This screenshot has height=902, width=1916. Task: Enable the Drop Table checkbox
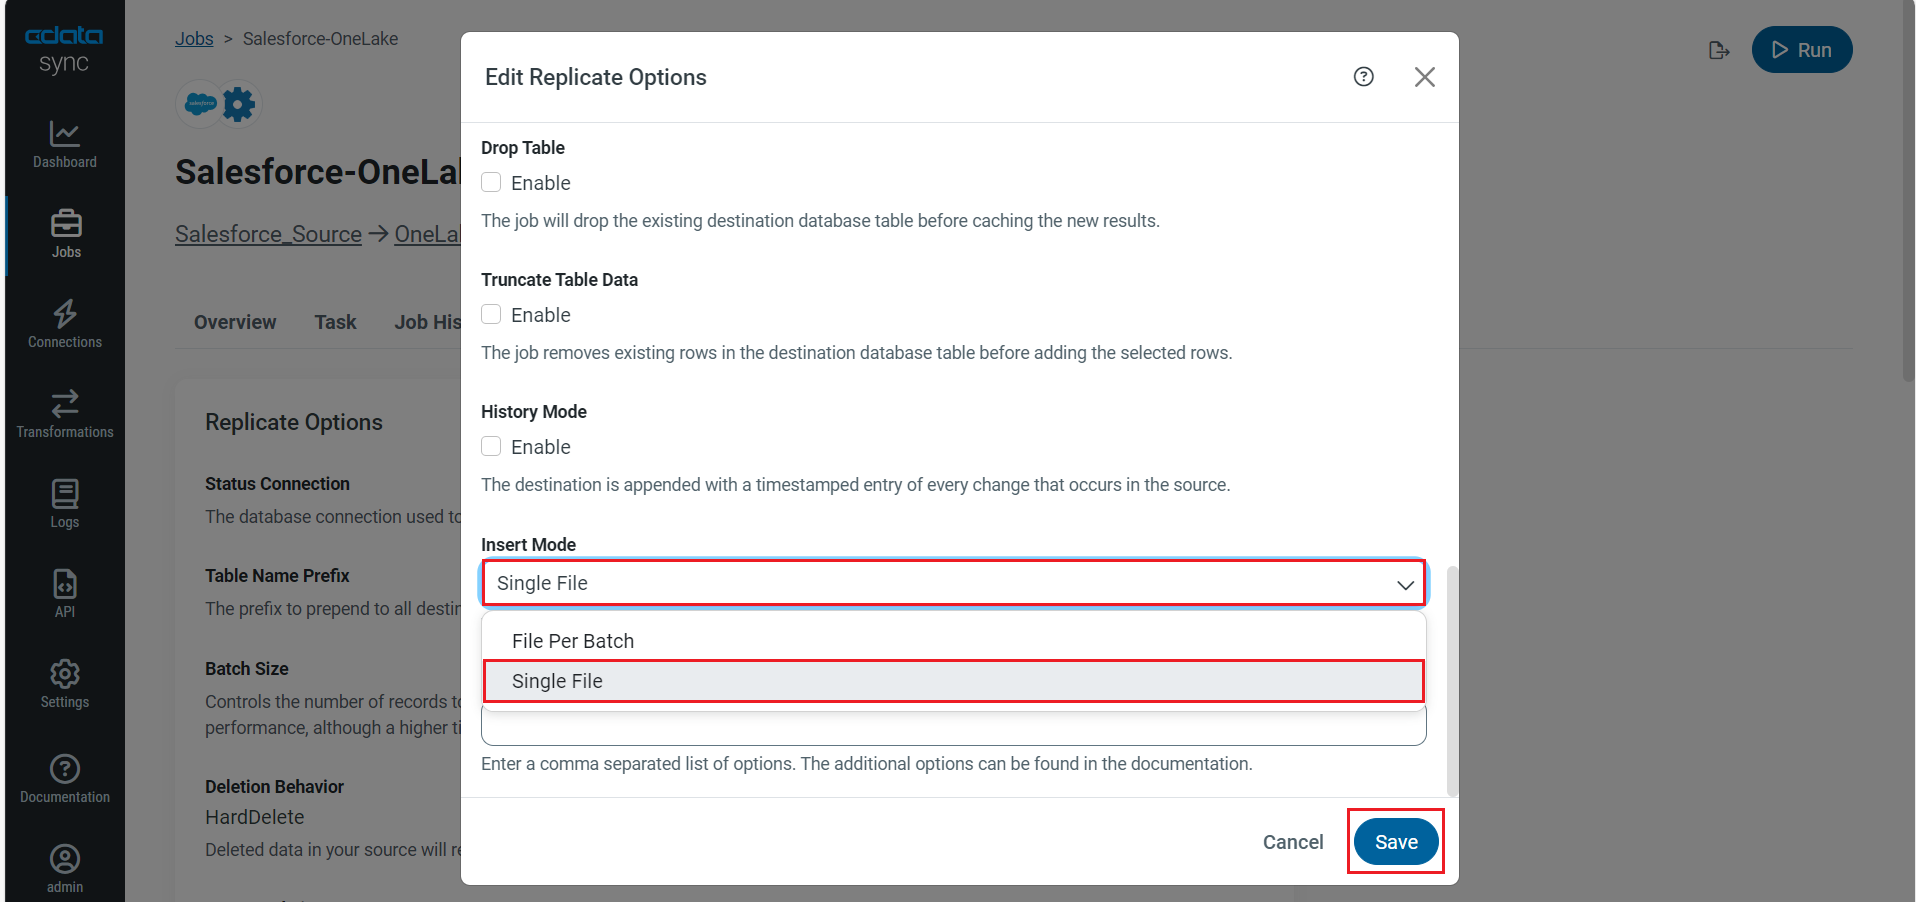[x=491, y=182]
